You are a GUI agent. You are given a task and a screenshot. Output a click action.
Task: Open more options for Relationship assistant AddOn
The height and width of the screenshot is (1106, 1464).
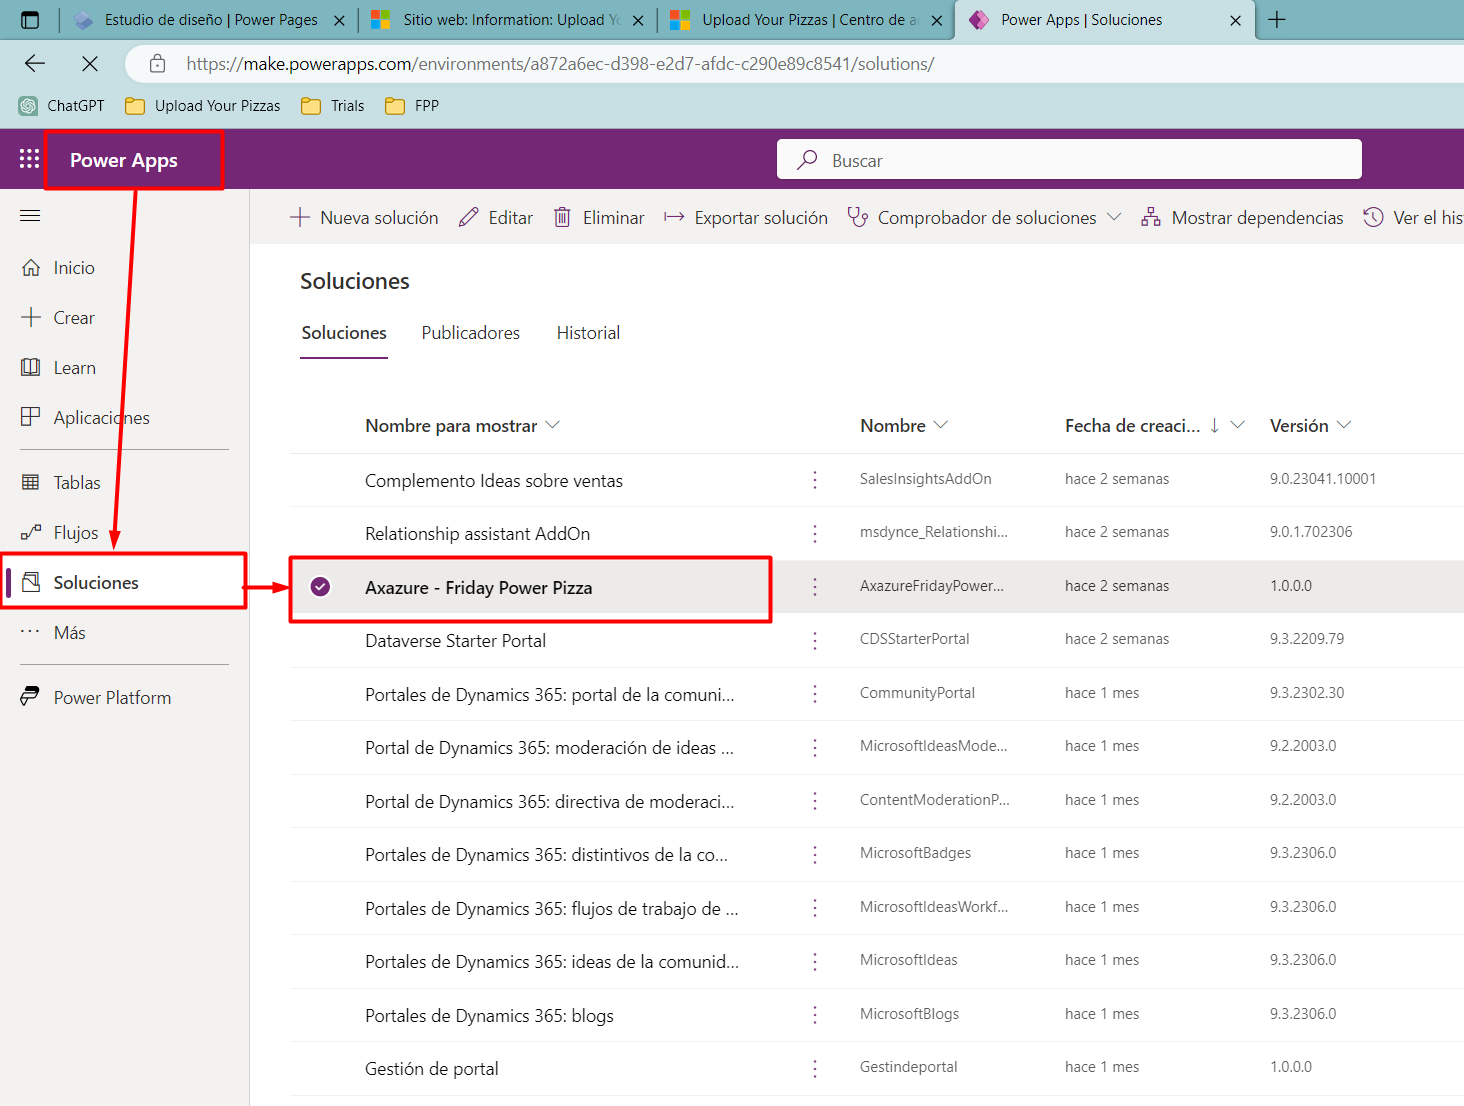[815, 533]
